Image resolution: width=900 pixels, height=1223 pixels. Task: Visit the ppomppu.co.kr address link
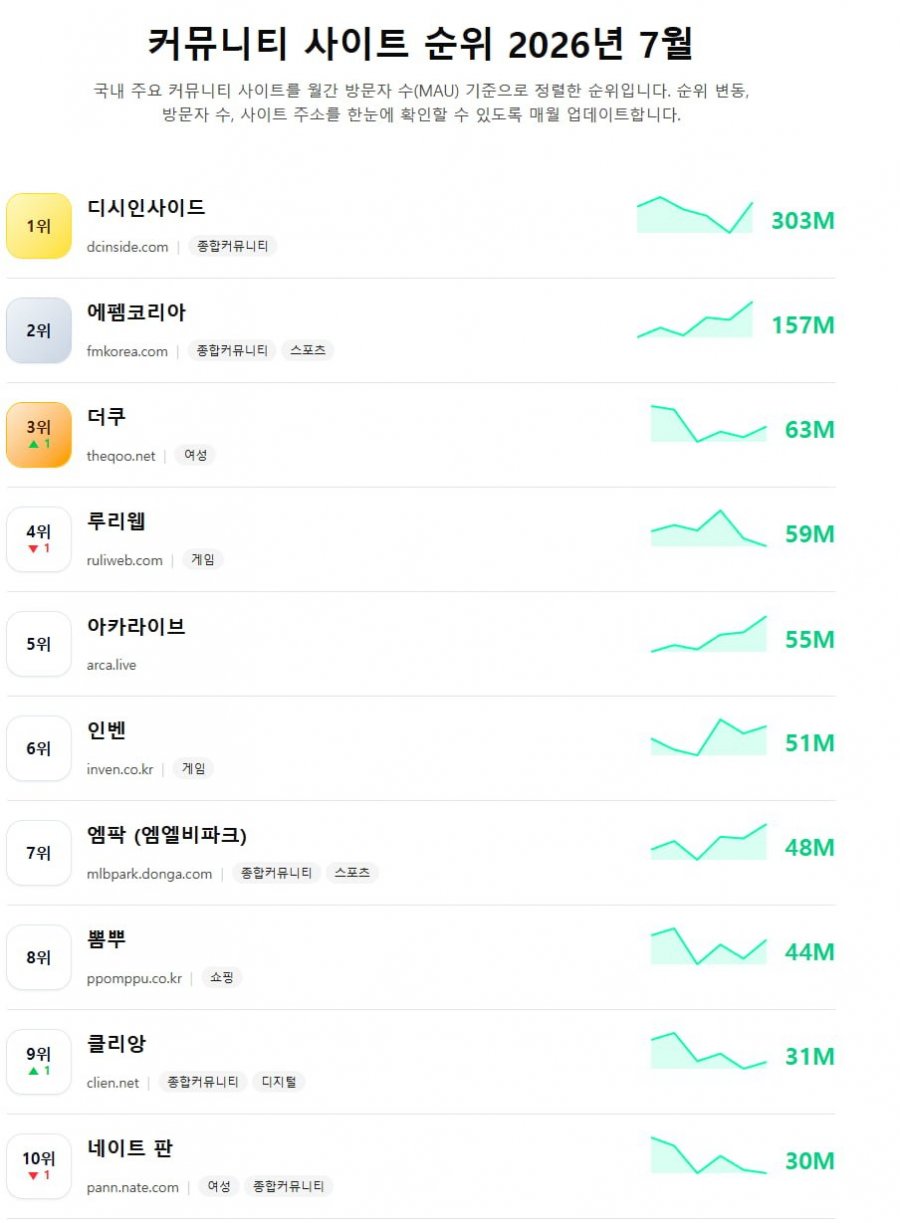tap(134, 978)
